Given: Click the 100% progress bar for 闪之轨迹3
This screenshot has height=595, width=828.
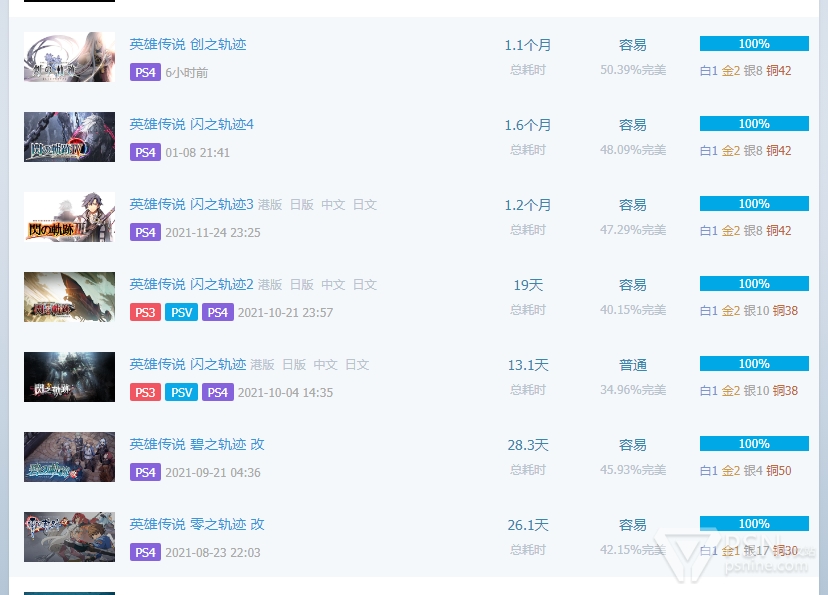Looking at the screenshot, I should coord(754,204).
